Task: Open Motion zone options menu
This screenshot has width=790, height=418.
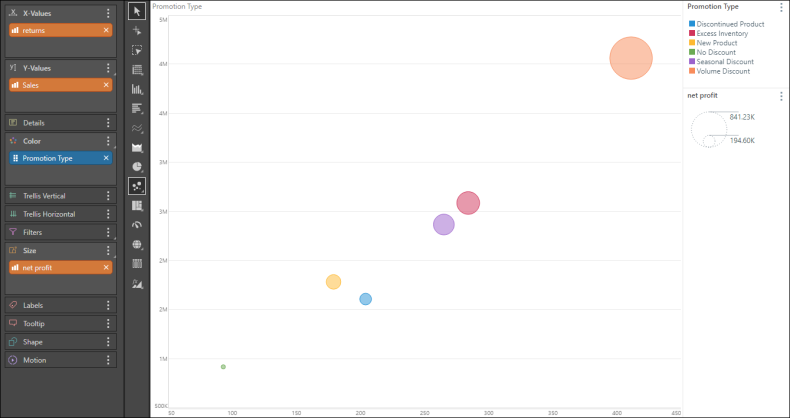Action: click(x=108, y=360)
